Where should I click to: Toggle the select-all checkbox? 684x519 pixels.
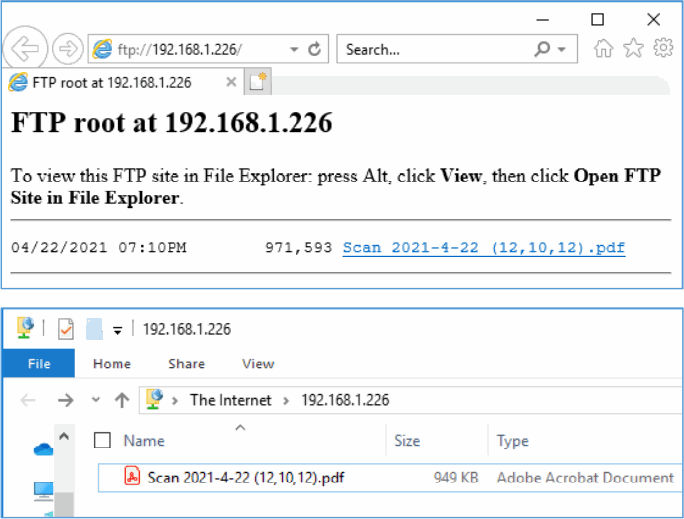pos(102,440)
